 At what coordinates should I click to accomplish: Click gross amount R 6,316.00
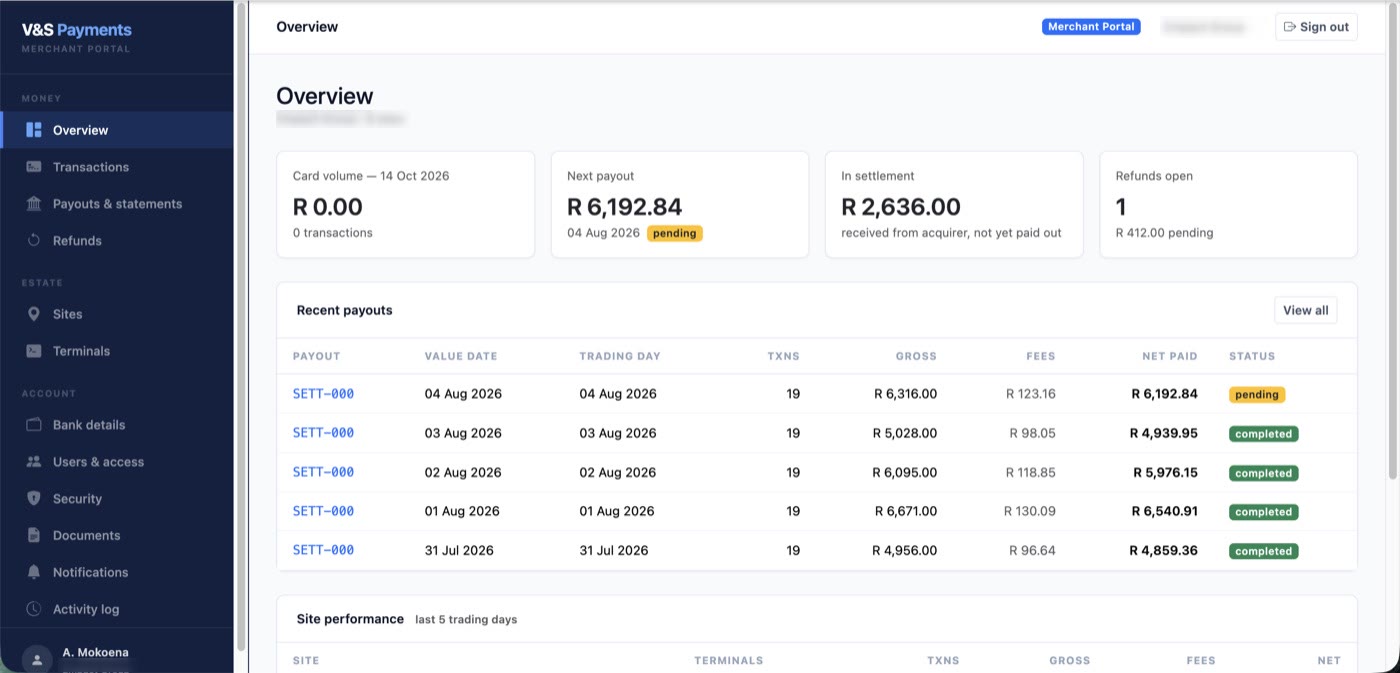(905, 394)
